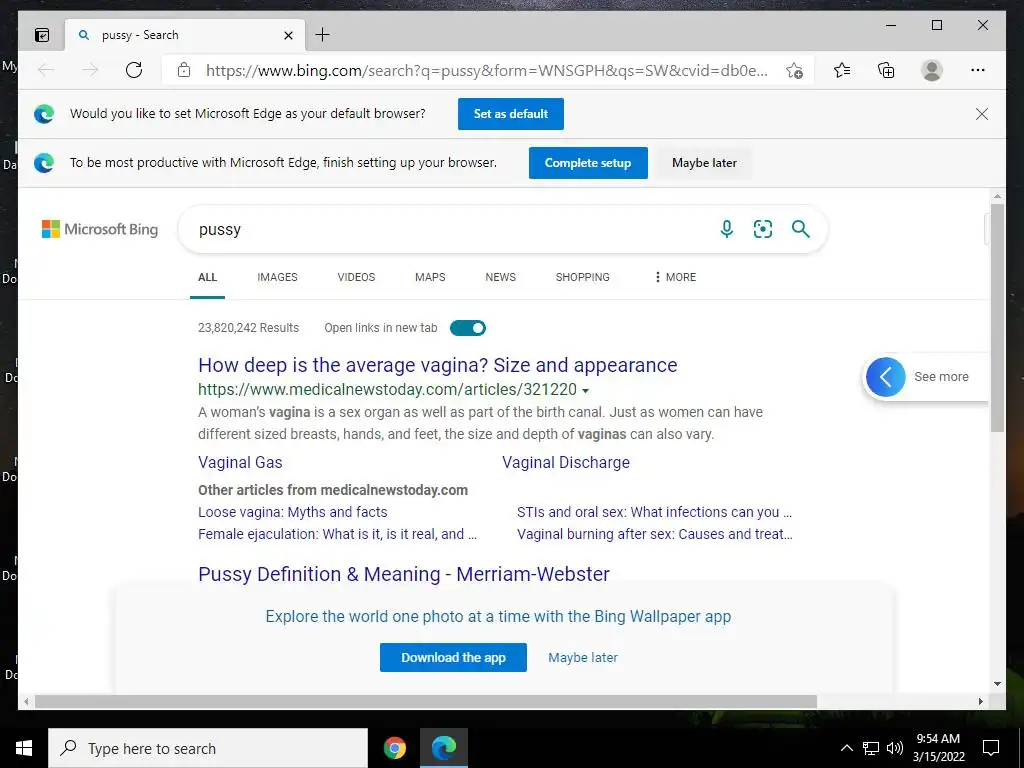
Task: Submit search with magnifier icon
Action: [x=801, y=229]
